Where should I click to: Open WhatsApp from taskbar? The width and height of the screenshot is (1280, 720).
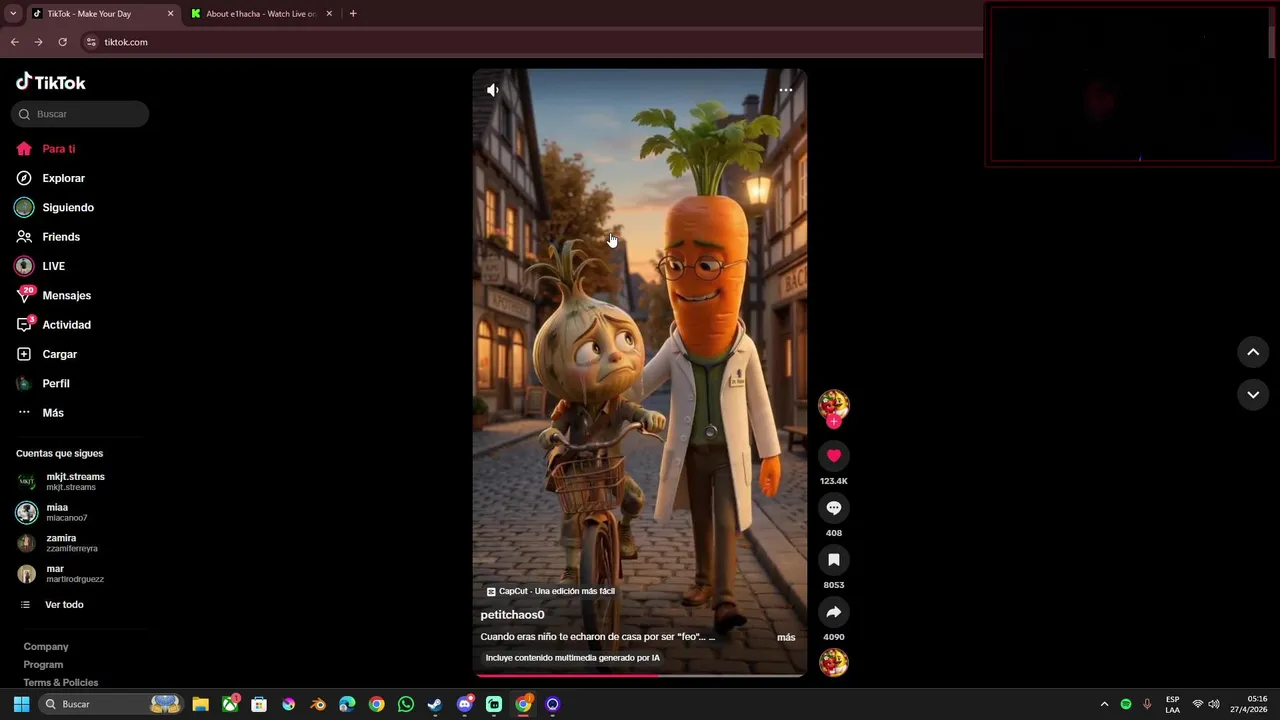(405, 704)
